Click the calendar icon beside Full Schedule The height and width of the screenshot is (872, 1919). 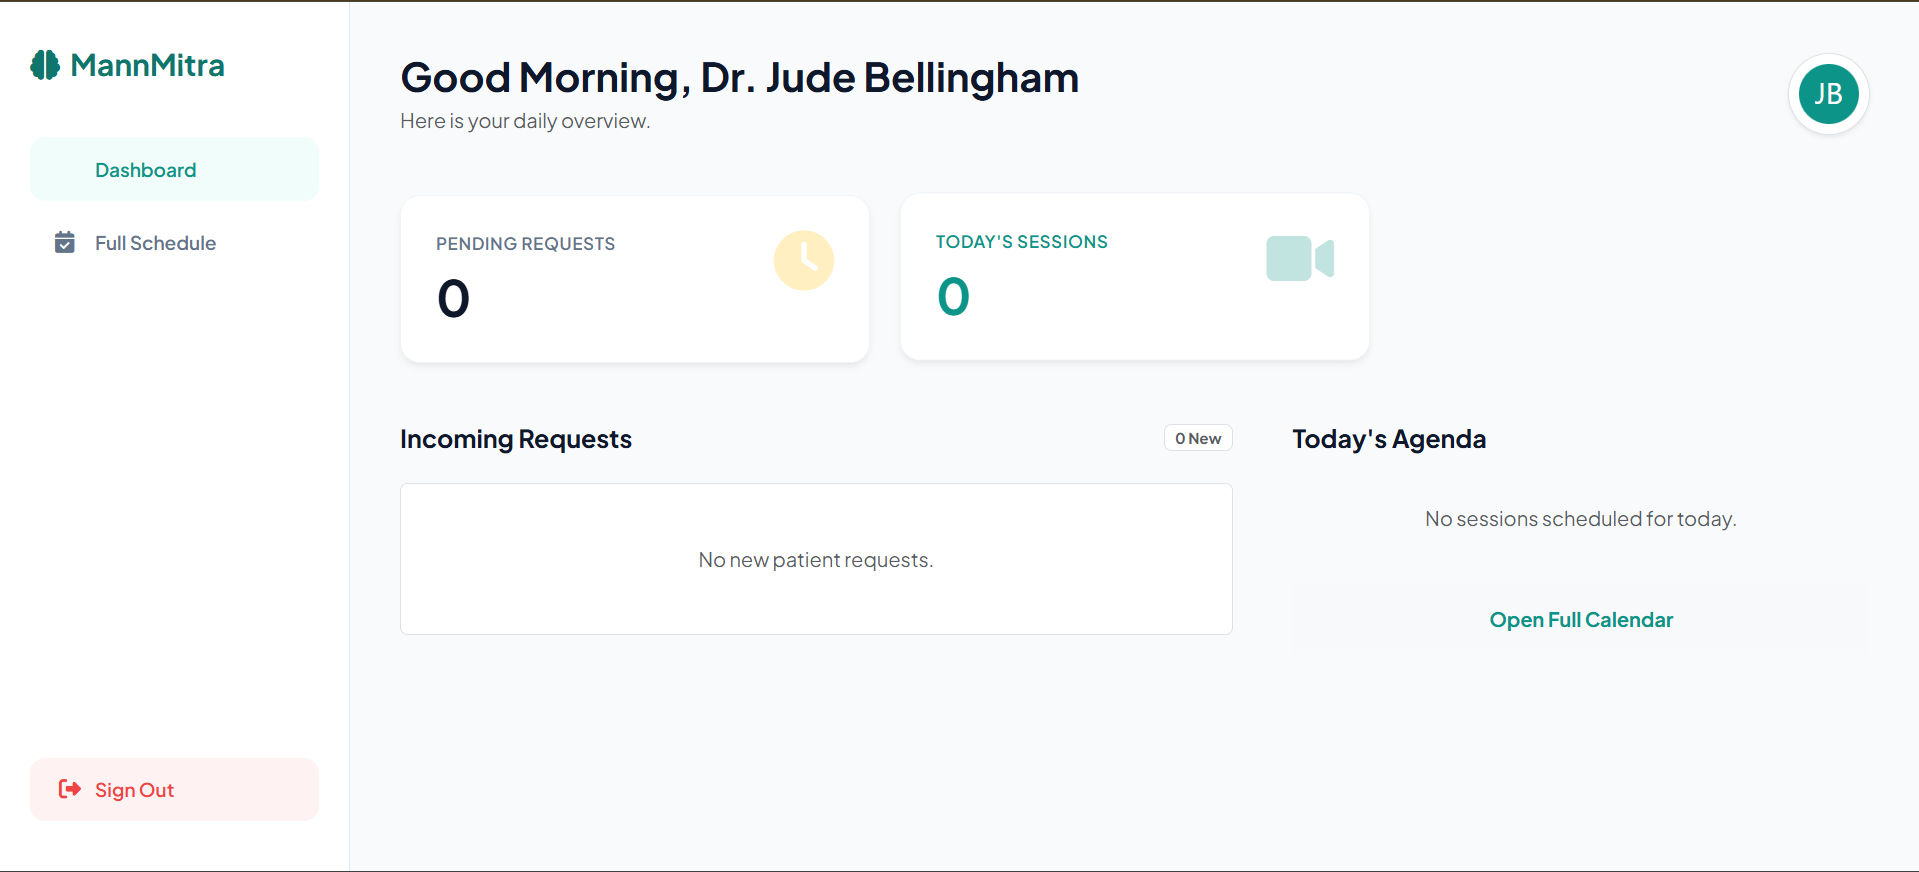tap(65, 243)
